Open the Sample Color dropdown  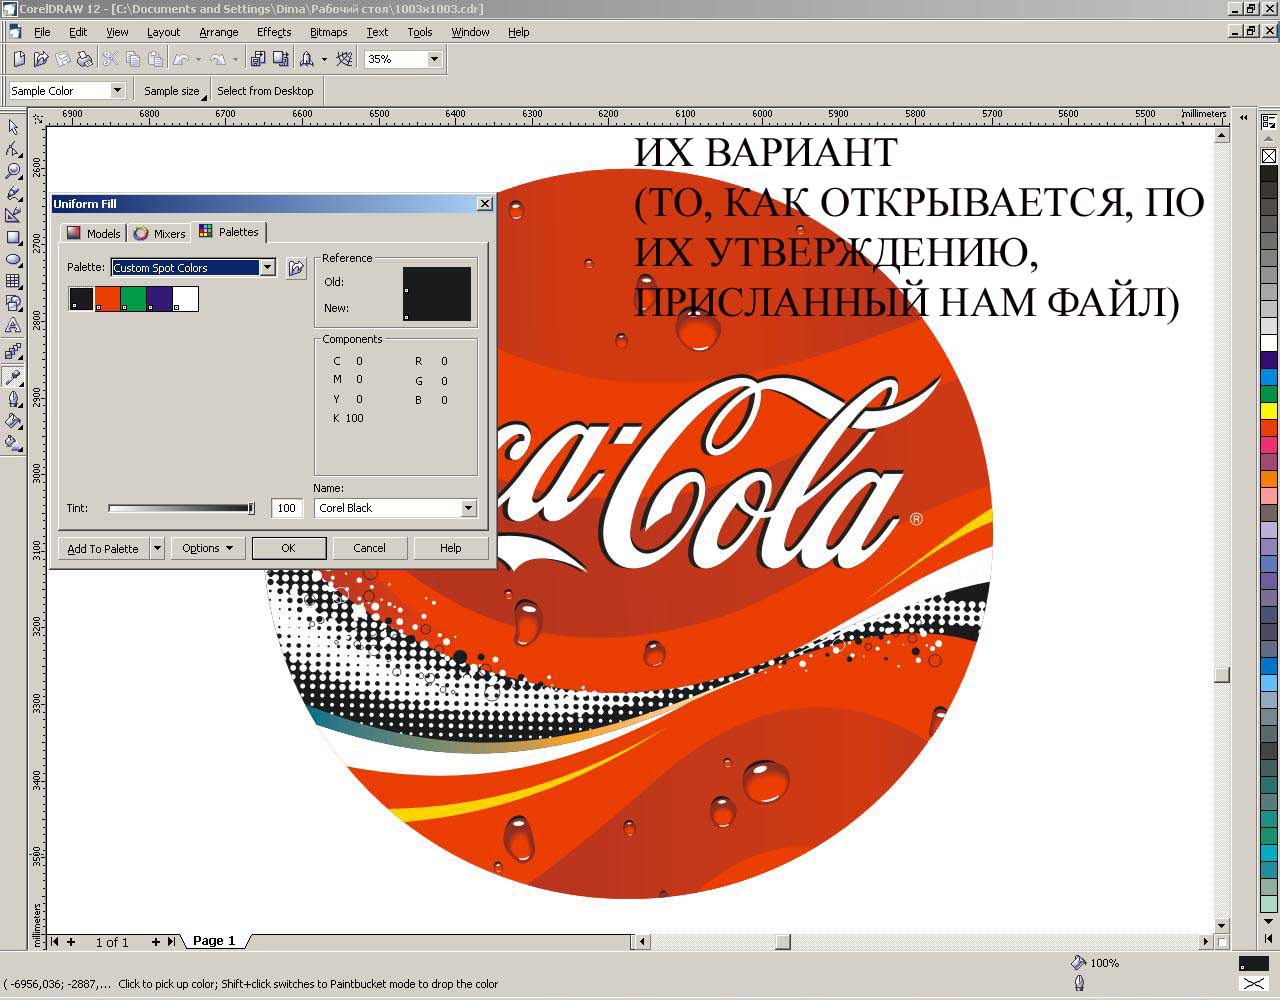(117, 90)
